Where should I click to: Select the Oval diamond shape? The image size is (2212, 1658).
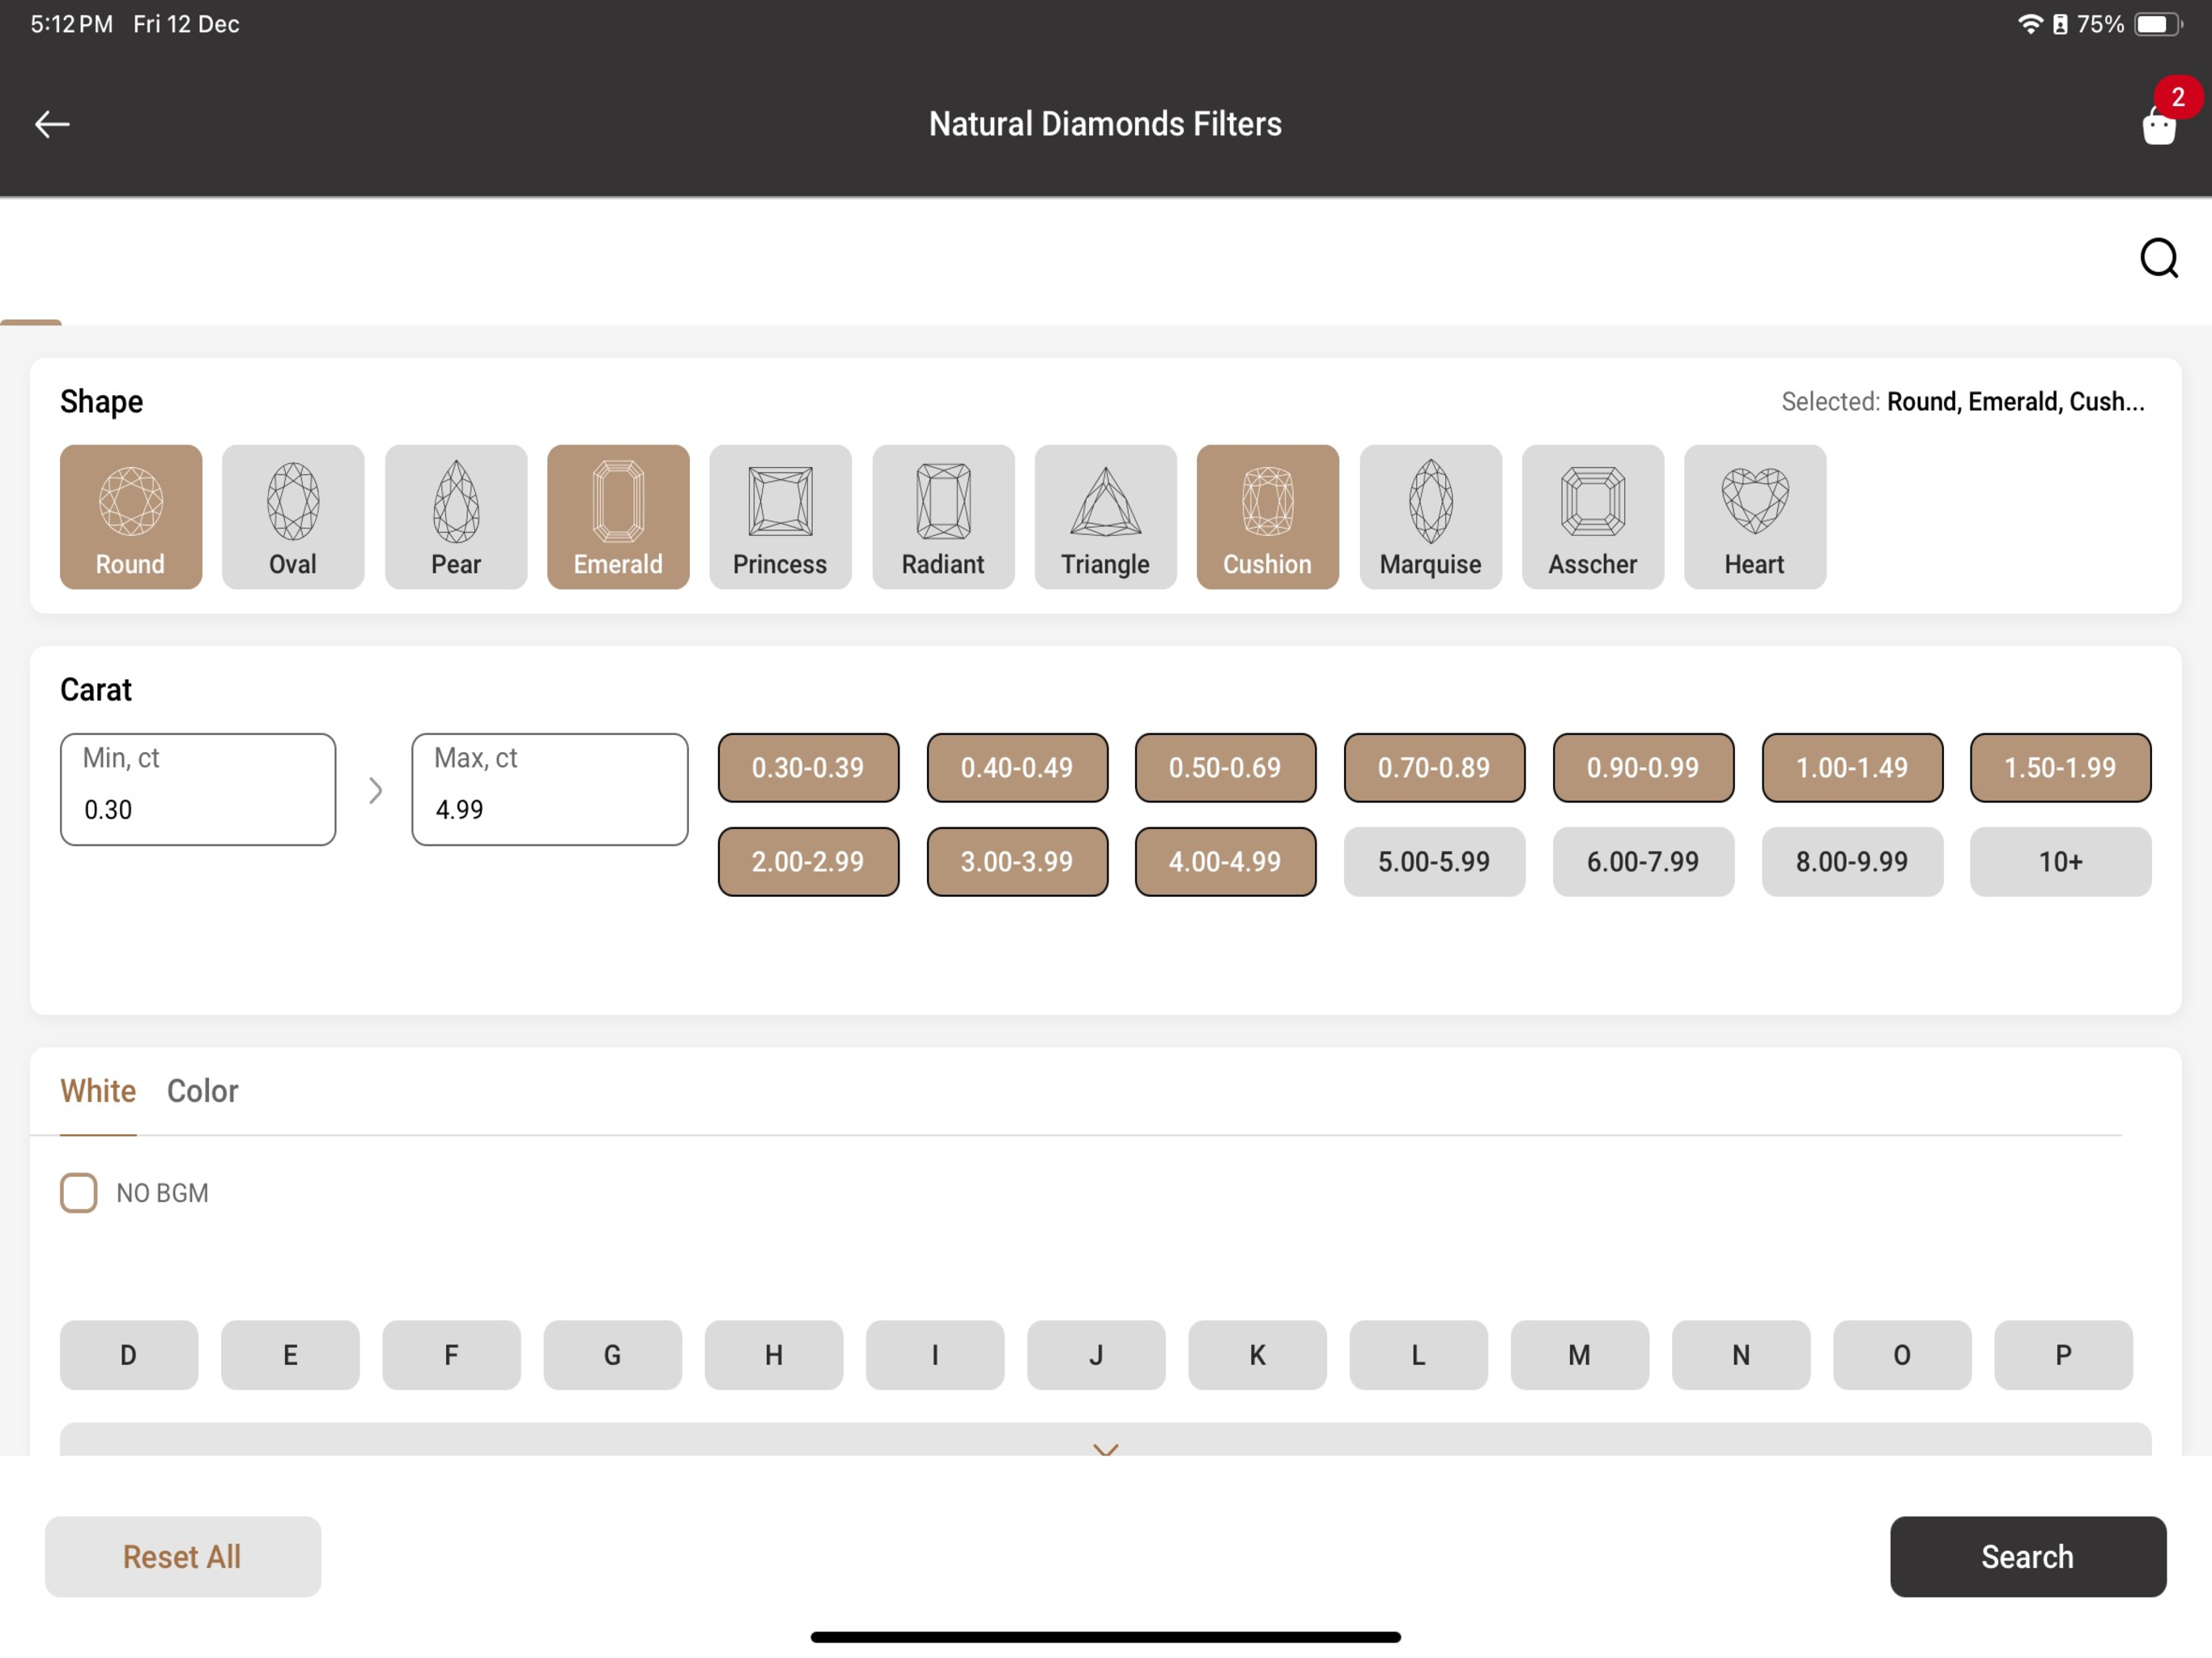coord(293,516)
